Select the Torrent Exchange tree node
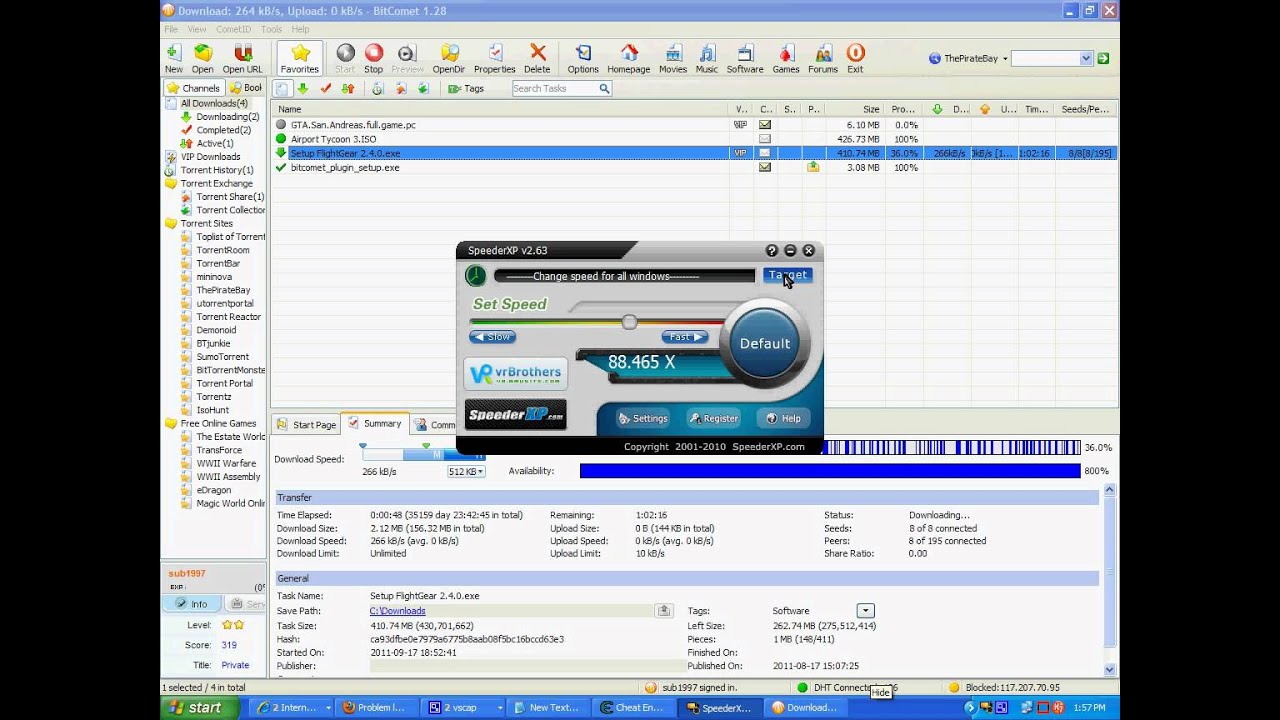Screen dimensions: 1280x720 tap(216, 183)
